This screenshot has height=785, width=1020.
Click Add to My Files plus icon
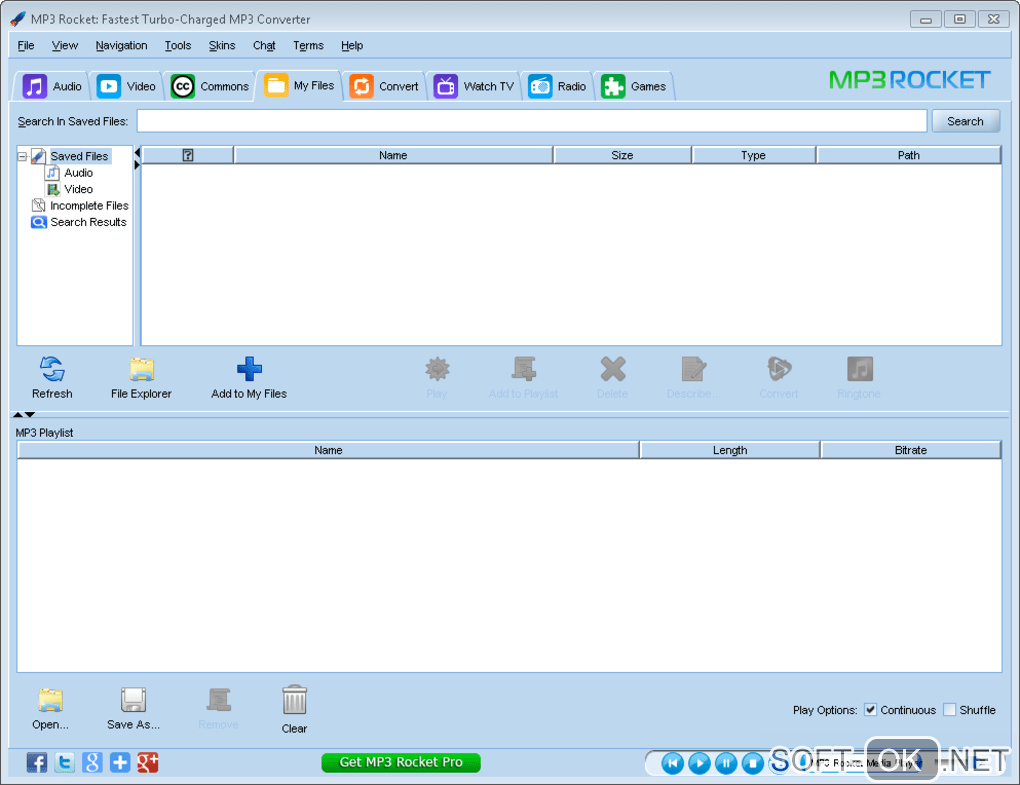pyautogui.click(x=249, y=369)
